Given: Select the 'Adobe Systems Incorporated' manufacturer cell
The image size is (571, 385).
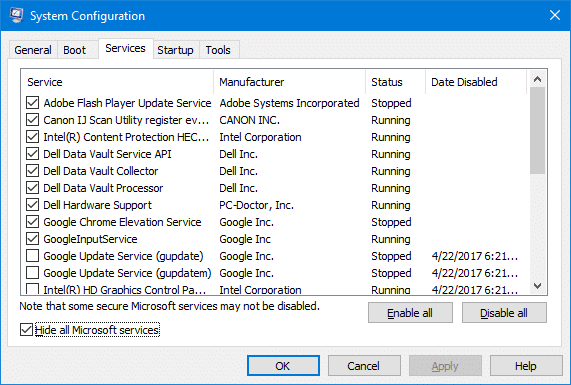Looking at the screenshot, I should click(289, 103).
